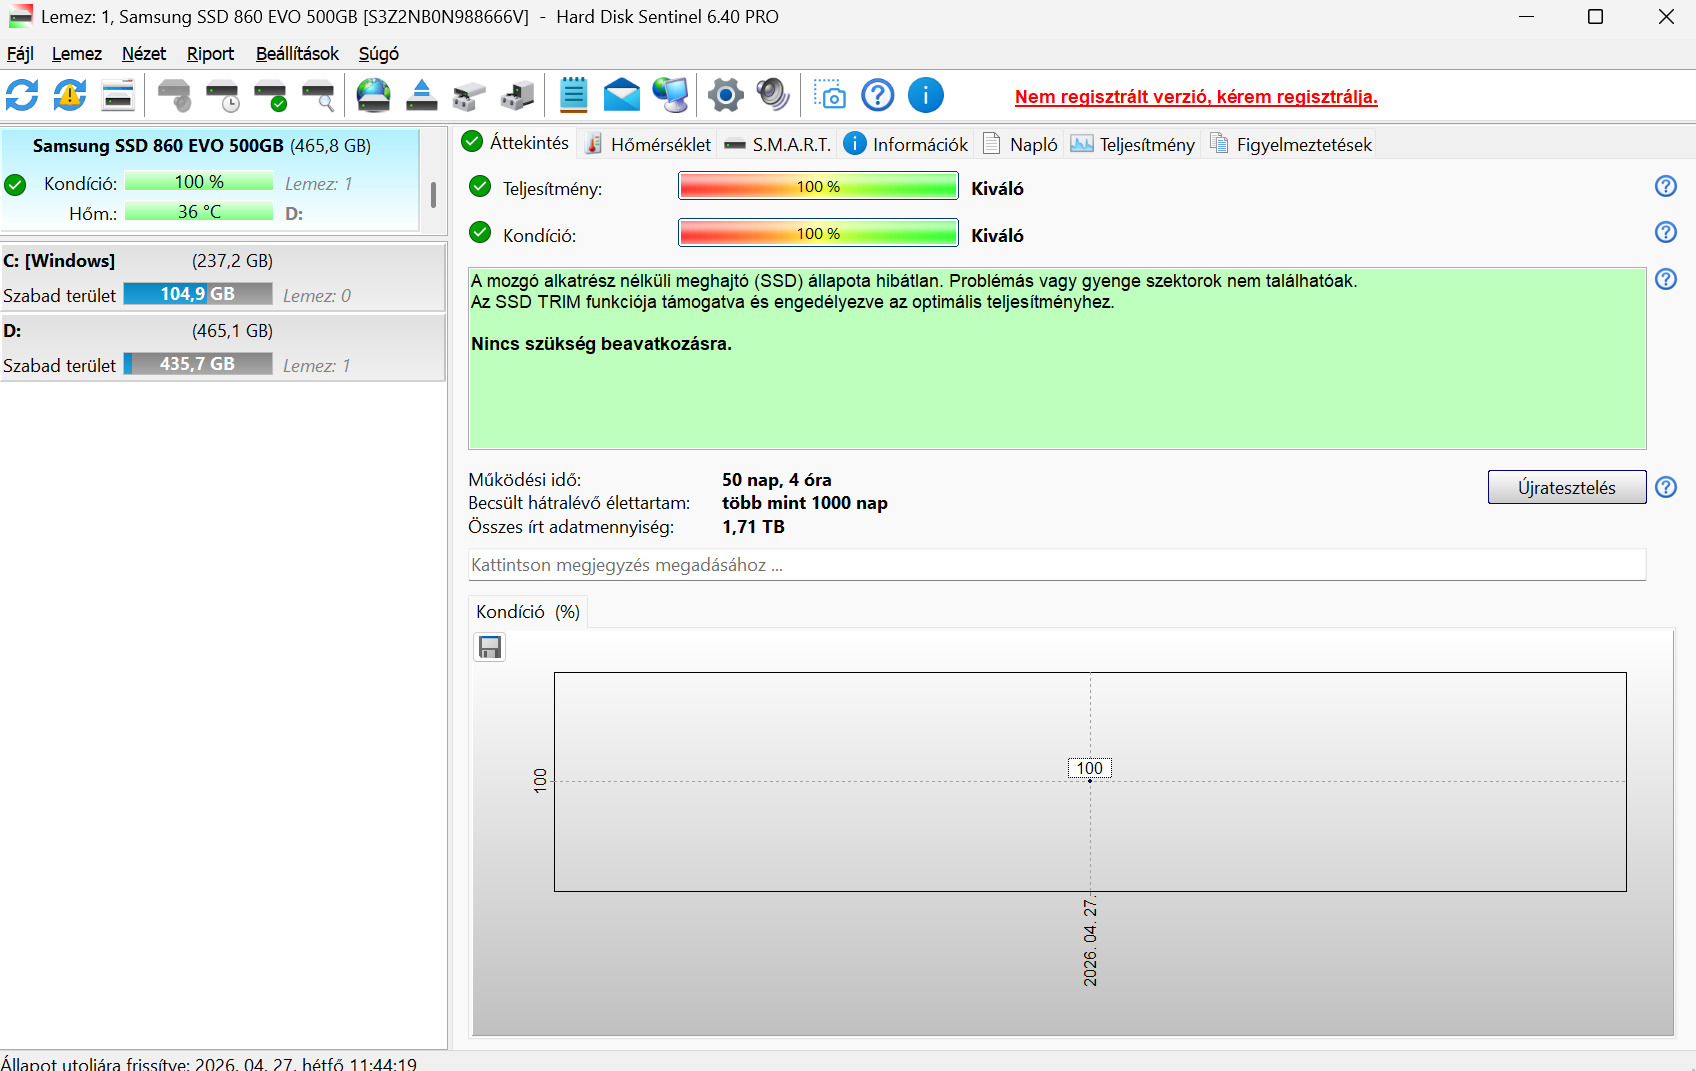Screen dimensions: 1696x1071
Task: Select the C: [Windows] partition
Action: 222,277
